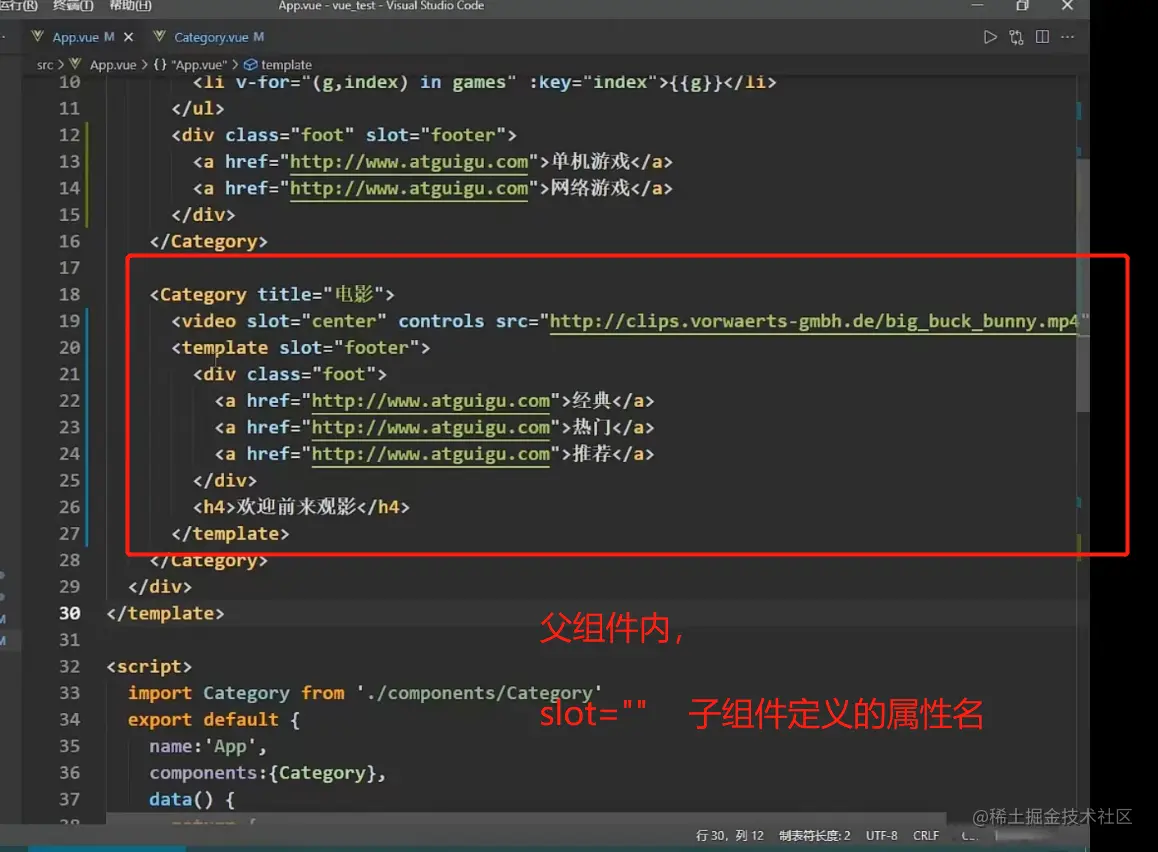
Task: Click the import Category statement on line 33
Action: coord(365,693)
